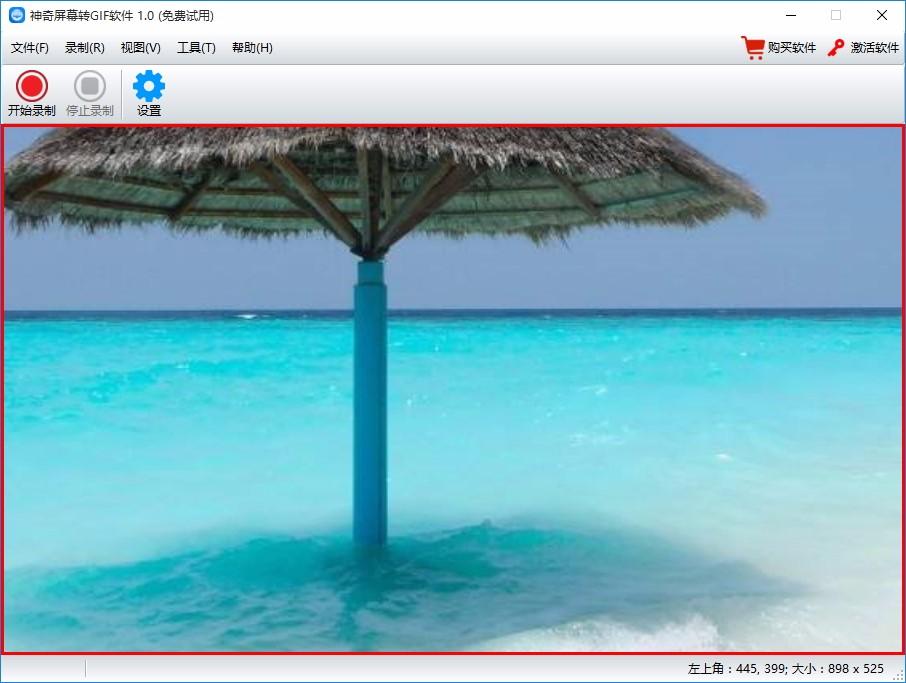Open the Help (帮助) menu
Viewport: 906px width, 683px height.
pos(252,48)
